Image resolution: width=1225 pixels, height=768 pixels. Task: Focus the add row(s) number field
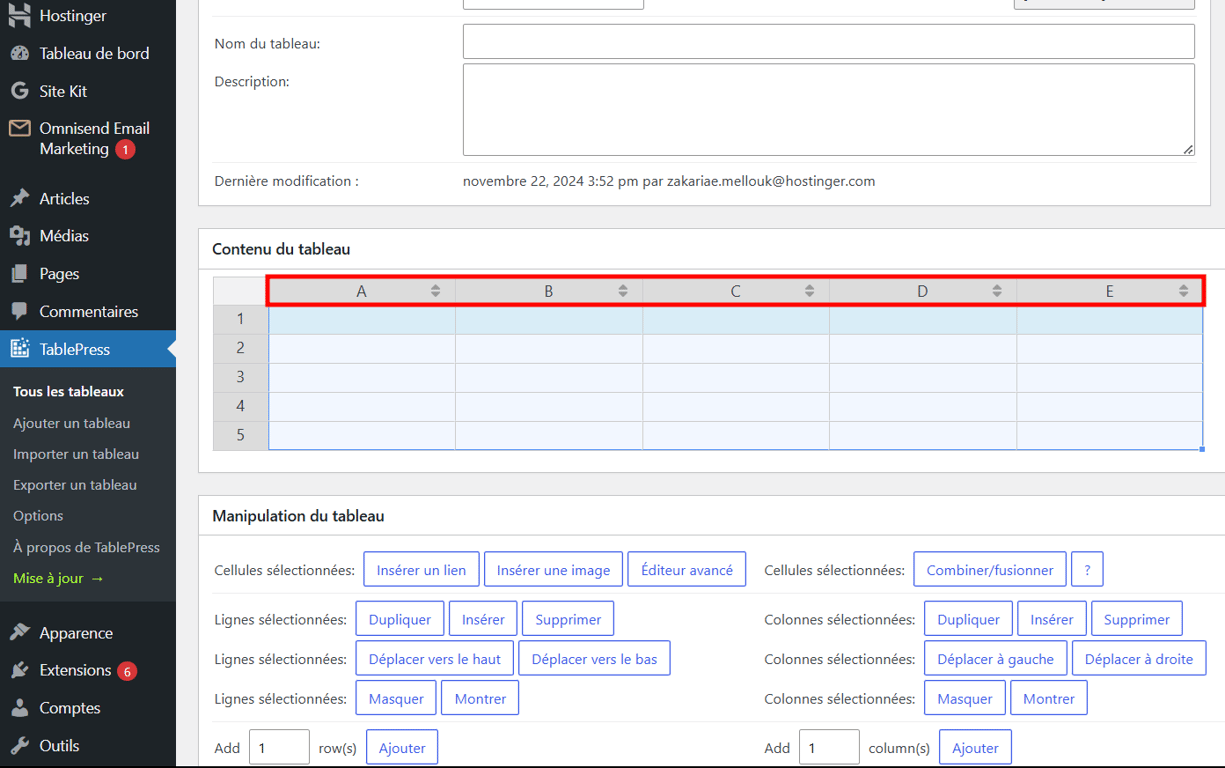[x=279, y=747]
